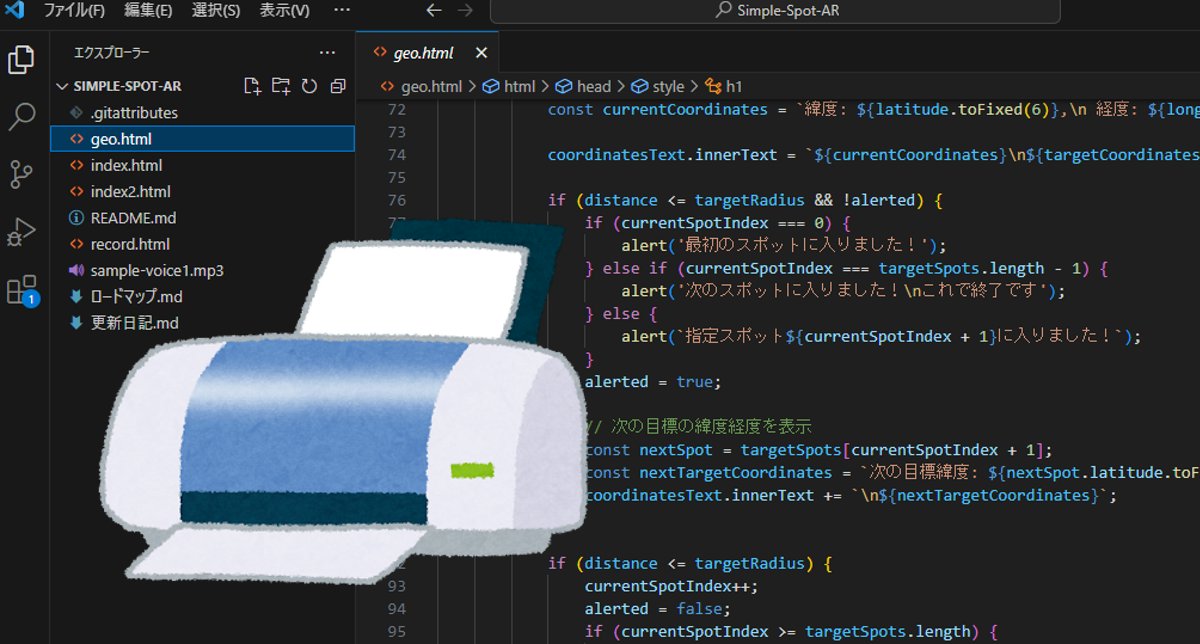Open the Run and Debug view

[x=21, y=232]
